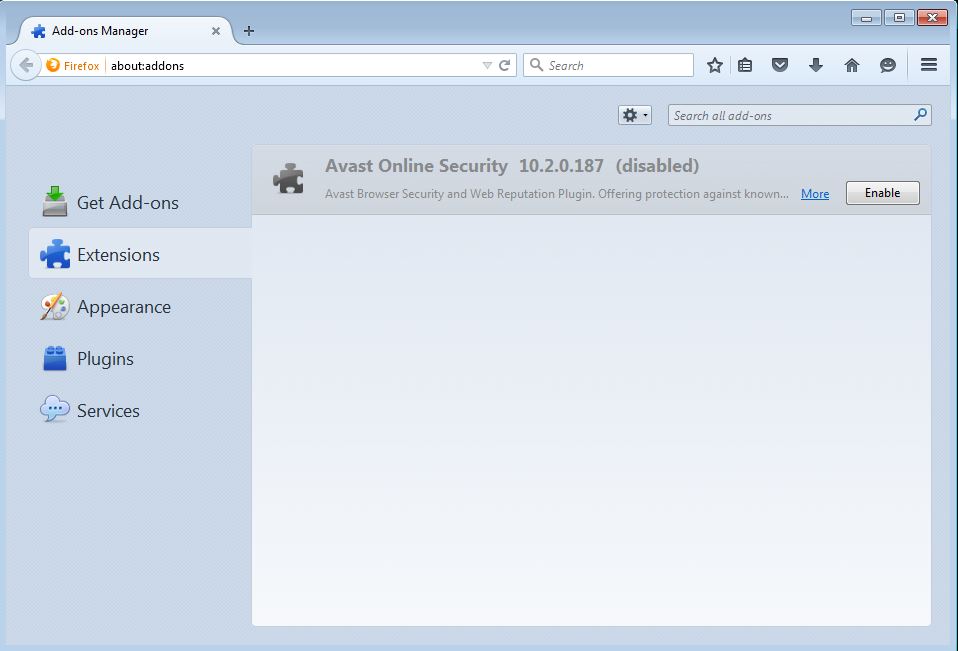Open a new tab with plus button
Viewport: 958px width, 651px height.
[249, 31]
